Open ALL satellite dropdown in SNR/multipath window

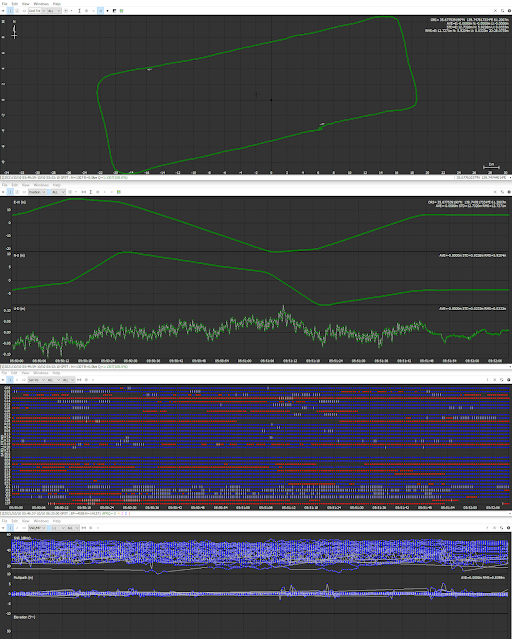tap(73, 528)
